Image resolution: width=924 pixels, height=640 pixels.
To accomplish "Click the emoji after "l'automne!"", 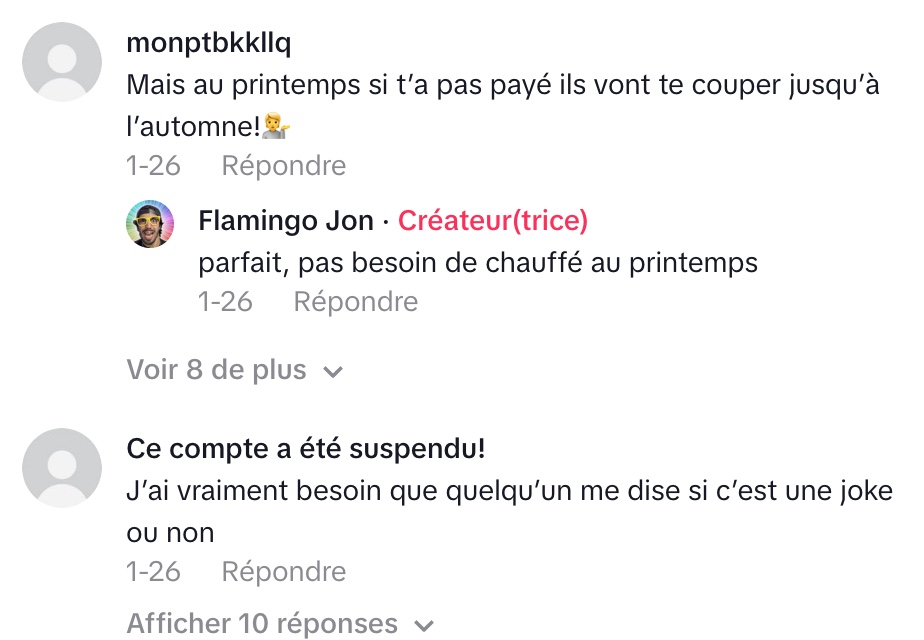I will [x=275, y=128].
